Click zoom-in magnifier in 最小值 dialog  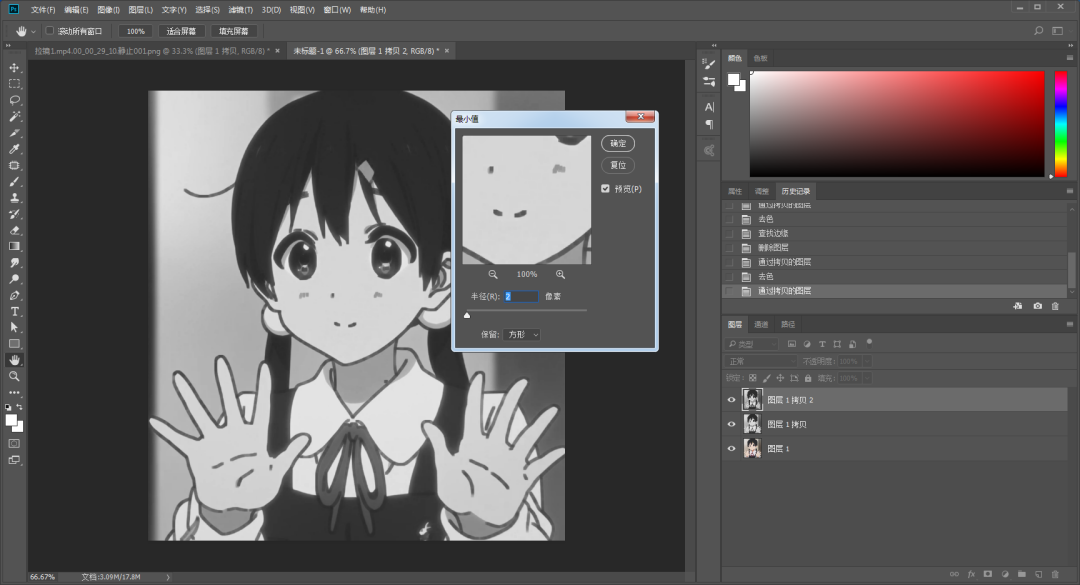click(x=561, y=274)
